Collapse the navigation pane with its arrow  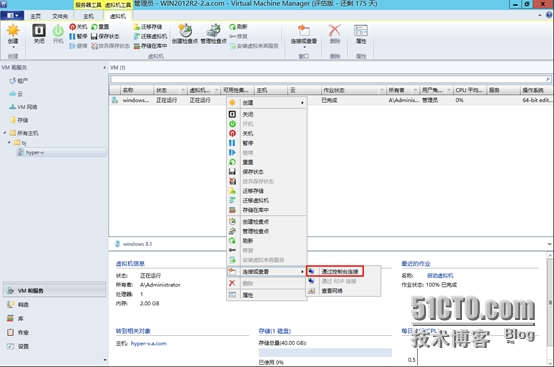[104, 67]
